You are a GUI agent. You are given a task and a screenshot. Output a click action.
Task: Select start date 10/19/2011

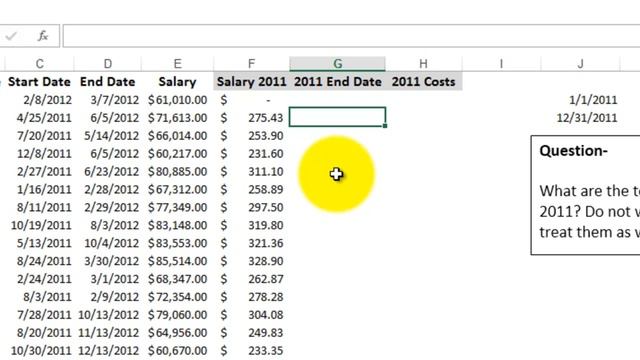39,225
